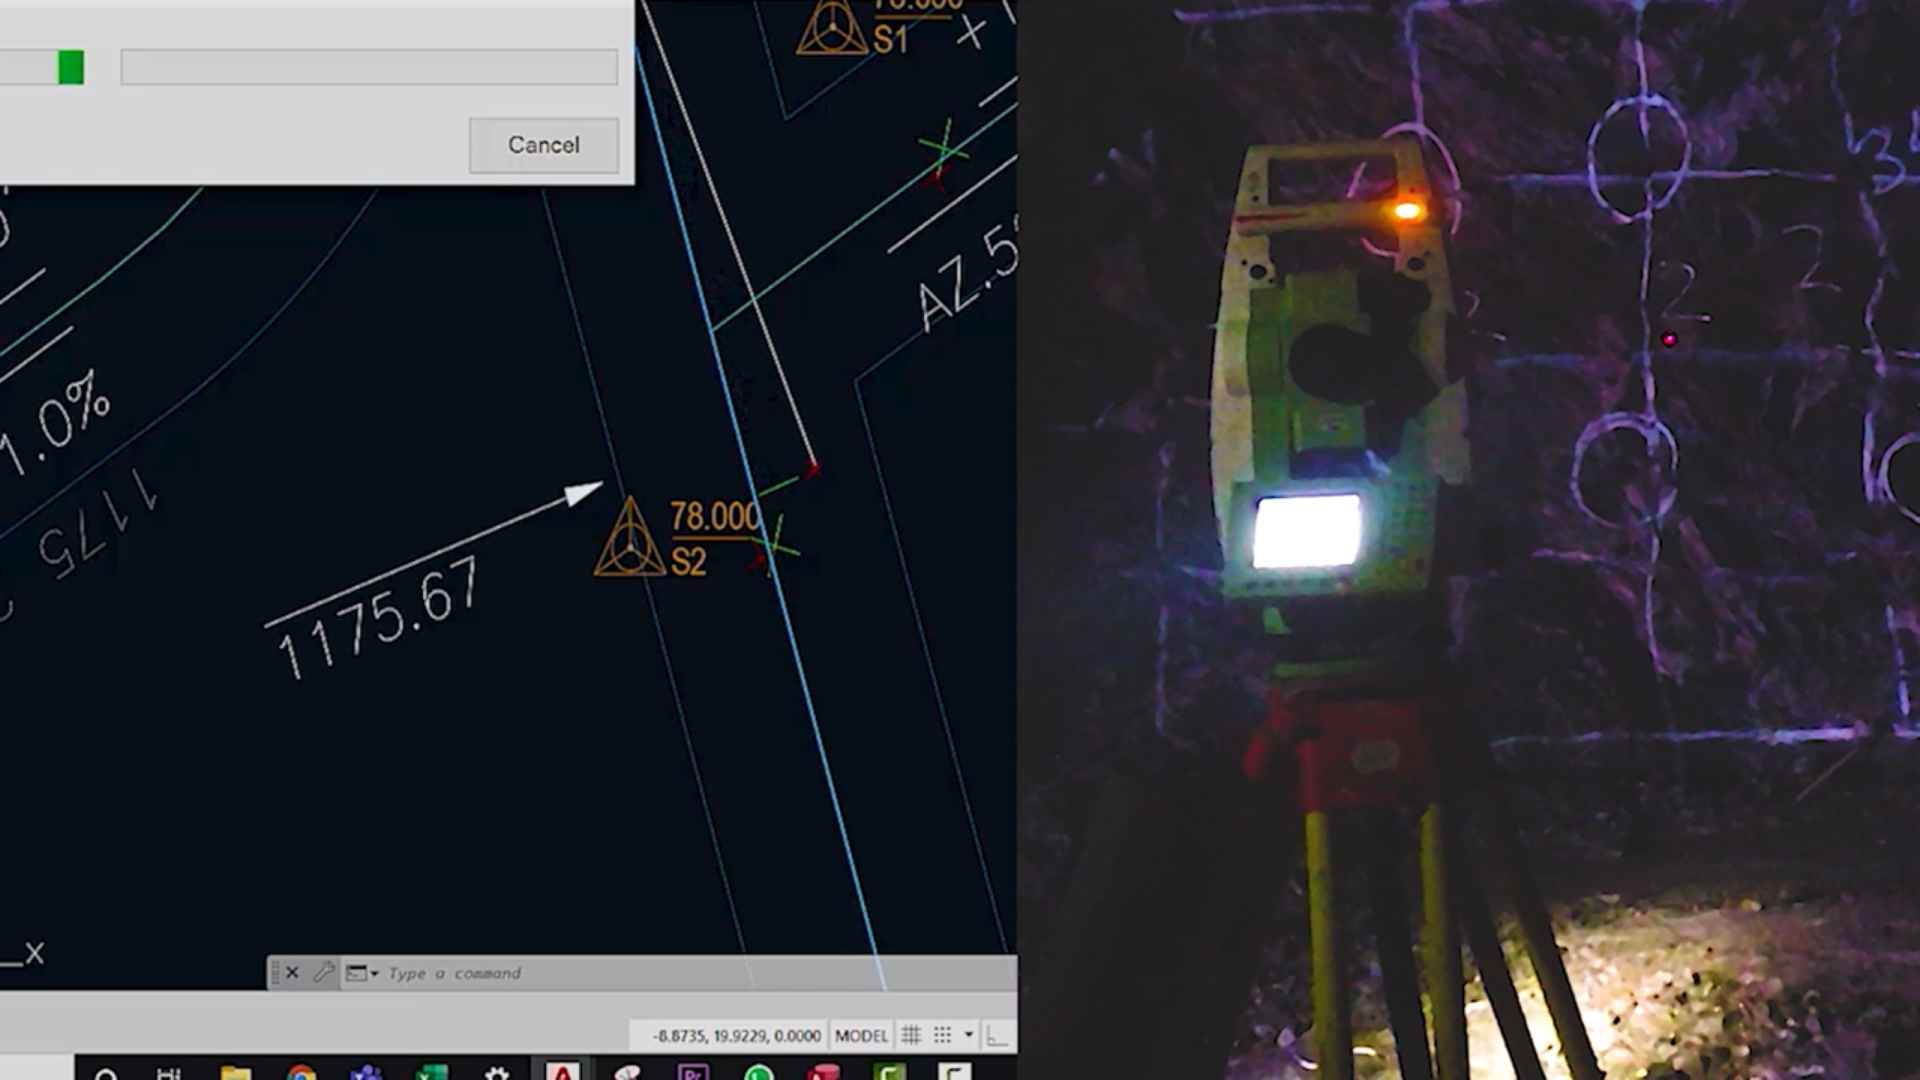Viewport: 1920px width, 1080px height.
Task: Click the Windows Search icon in the taskbar
Action: [104, 1072]
